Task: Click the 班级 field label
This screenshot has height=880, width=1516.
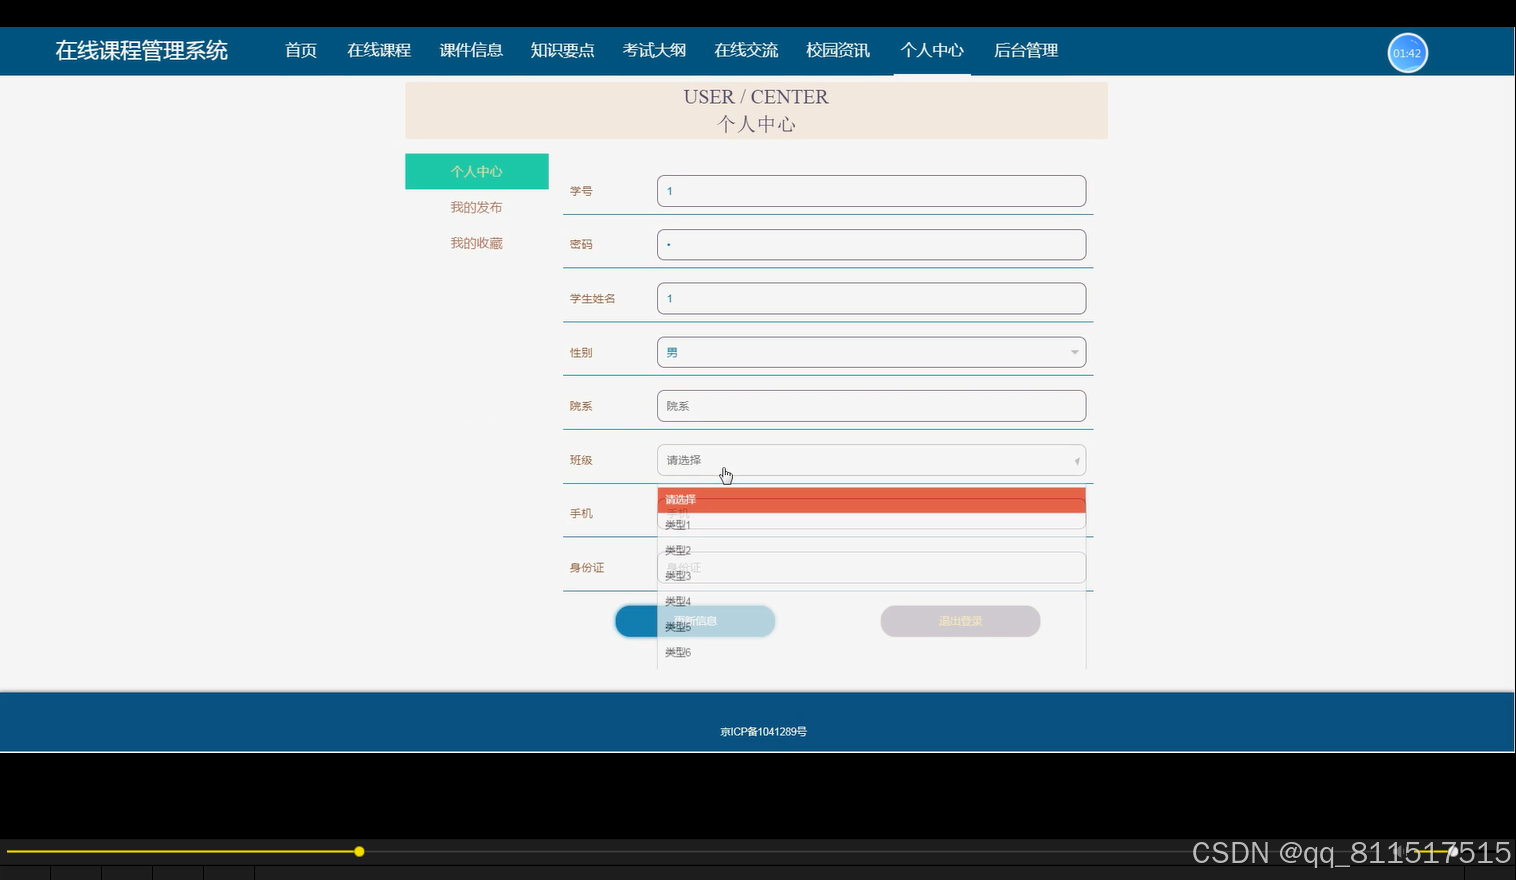Action: tap(581, 460)
